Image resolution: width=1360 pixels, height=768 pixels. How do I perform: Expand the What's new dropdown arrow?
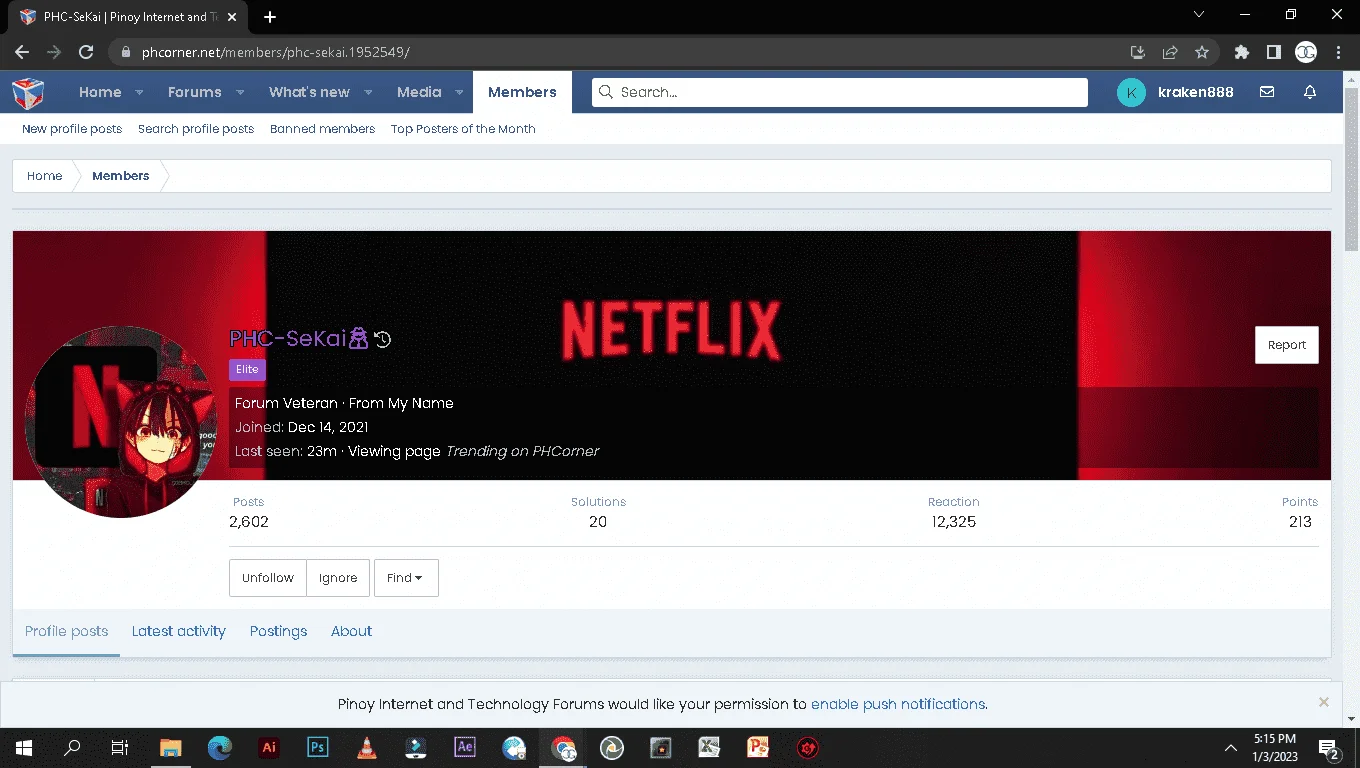tap(368, 92)
